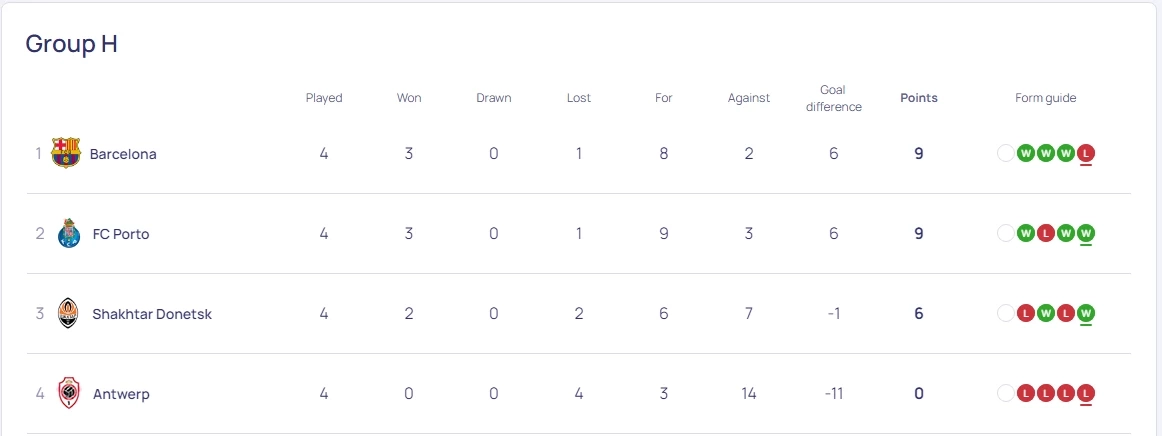Select FC Porto's red loss form badge

coord(1046,233)
